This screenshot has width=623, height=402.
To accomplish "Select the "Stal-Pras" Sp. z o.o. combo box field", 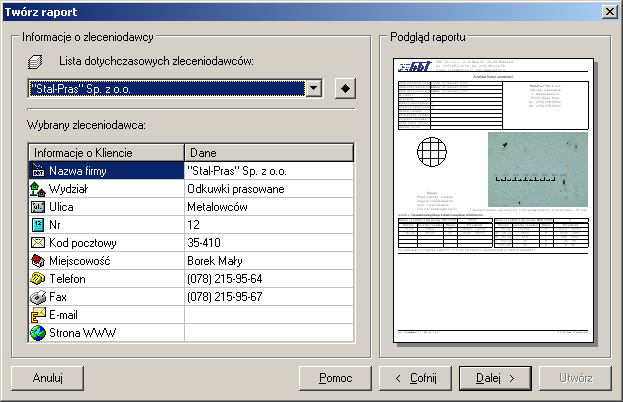I will click(x=175, y=89).
